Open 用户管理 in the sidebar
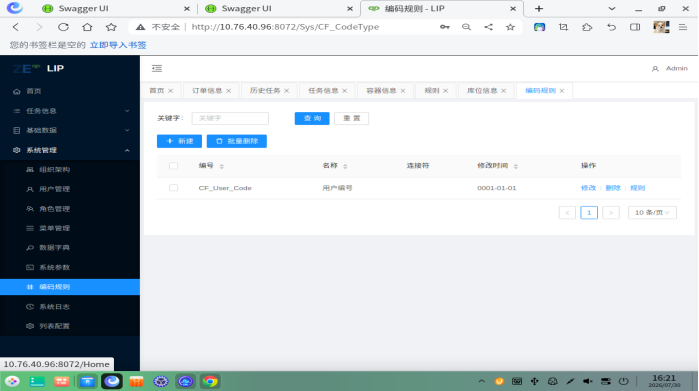The height and width of the screenshot is (391, 699). click(70, 189)
